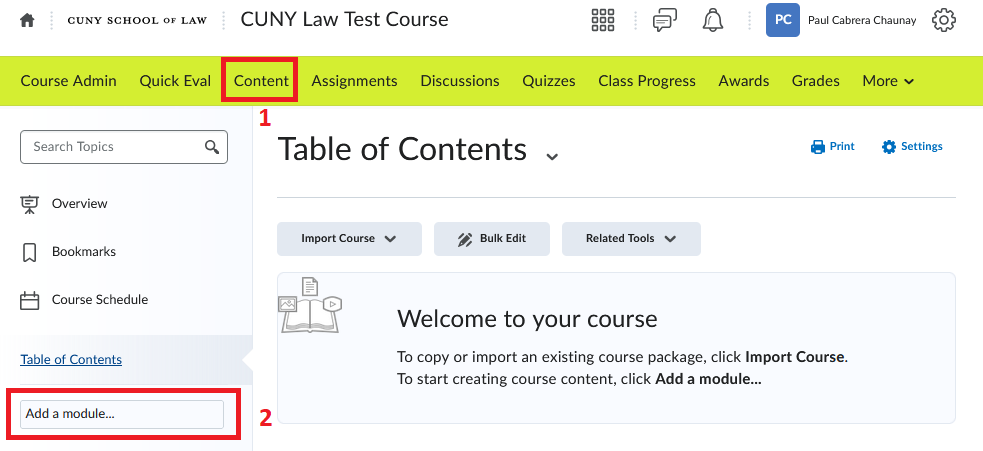The height and width of the screenshot is (451, 983).
Task: Open admin tools gear icon
Action: (944, 20)
